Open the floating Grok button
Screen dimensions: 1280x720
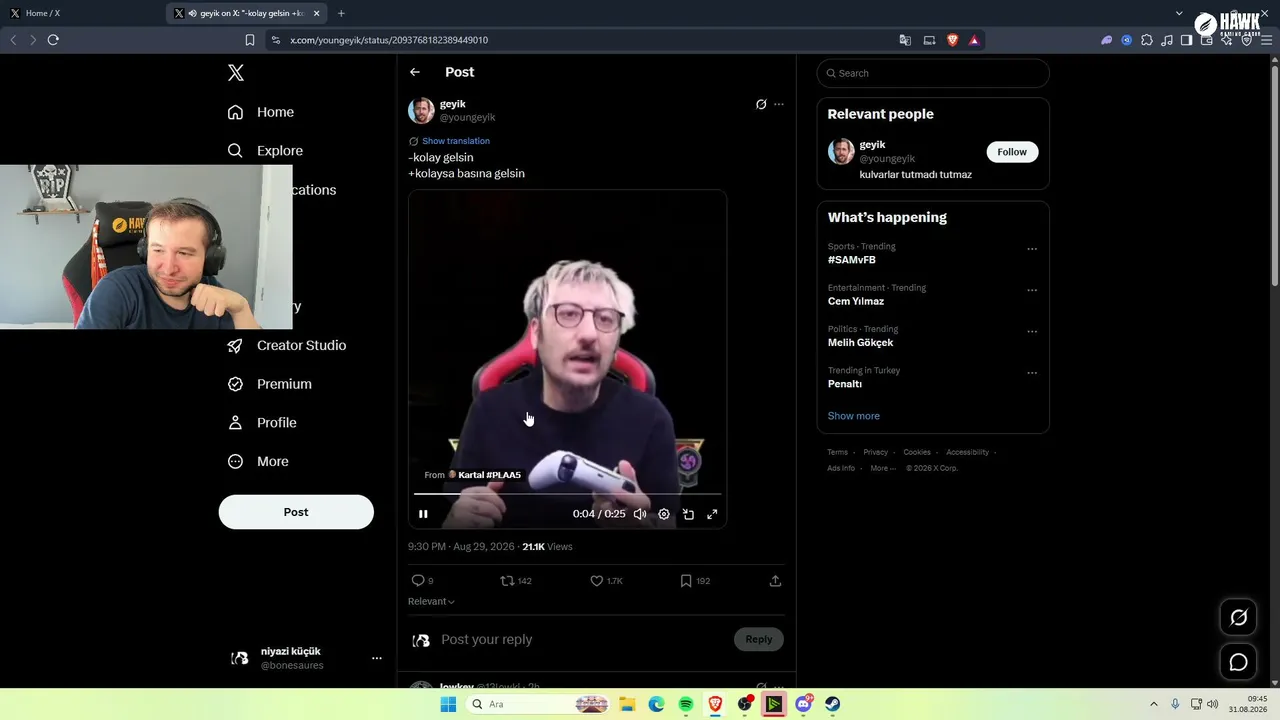tap(1238, 618)
